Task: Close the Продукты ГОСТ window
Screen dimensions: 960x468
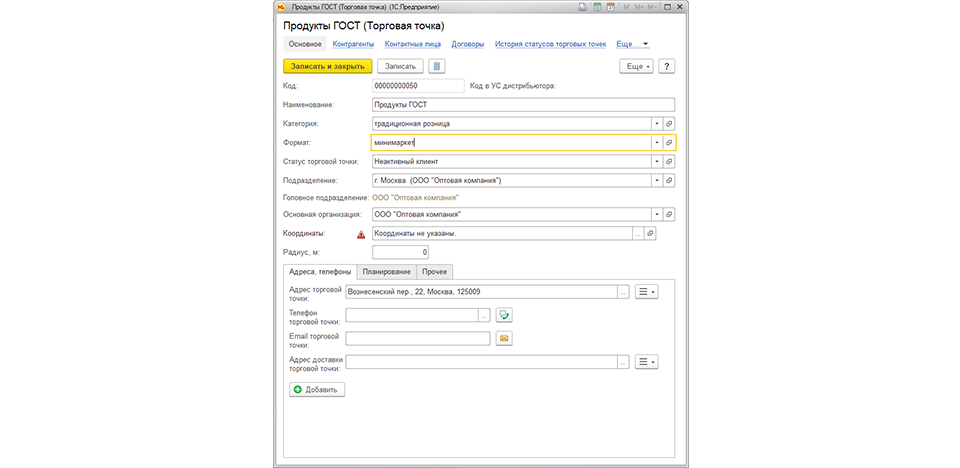Action: (681, 7)
